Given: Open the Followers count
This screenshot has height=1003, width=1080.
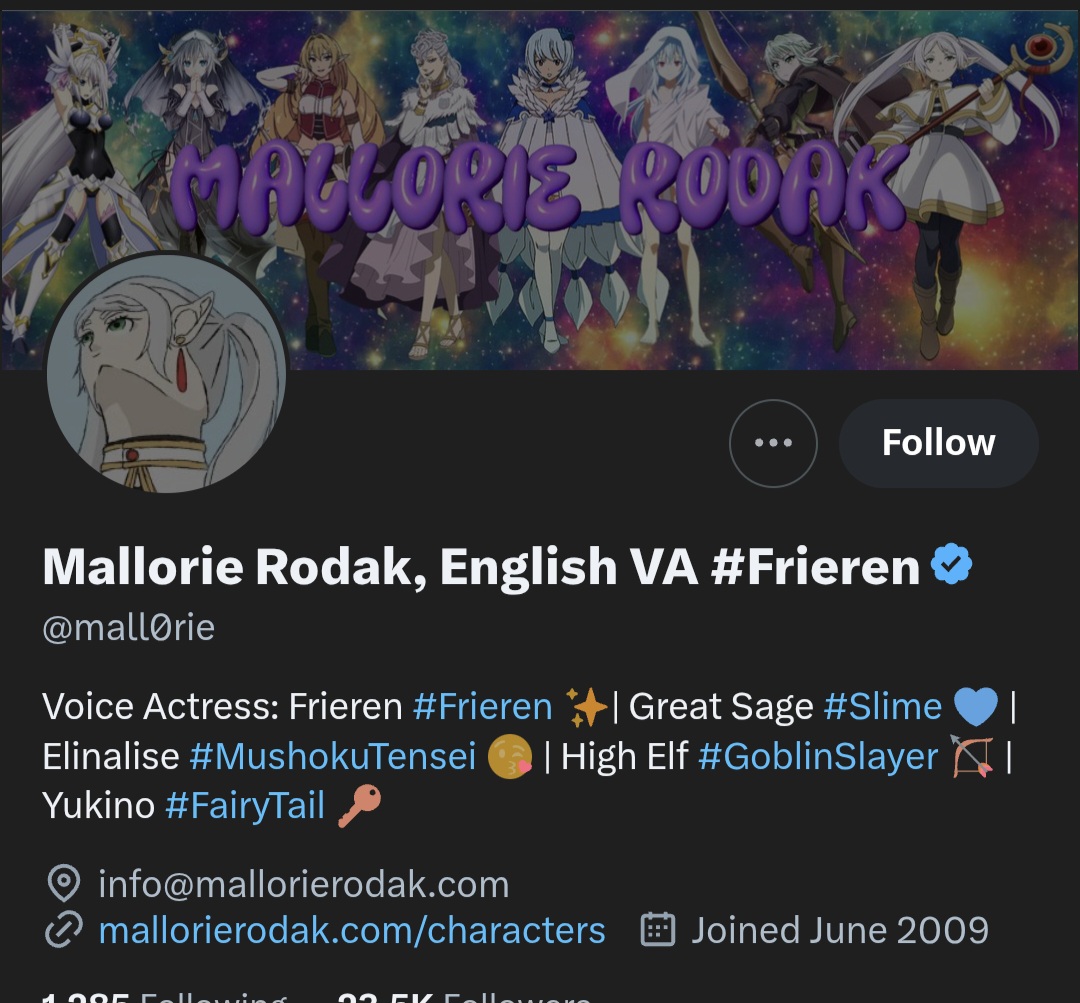Looking at the screenshot, I should tap(464, 997).
